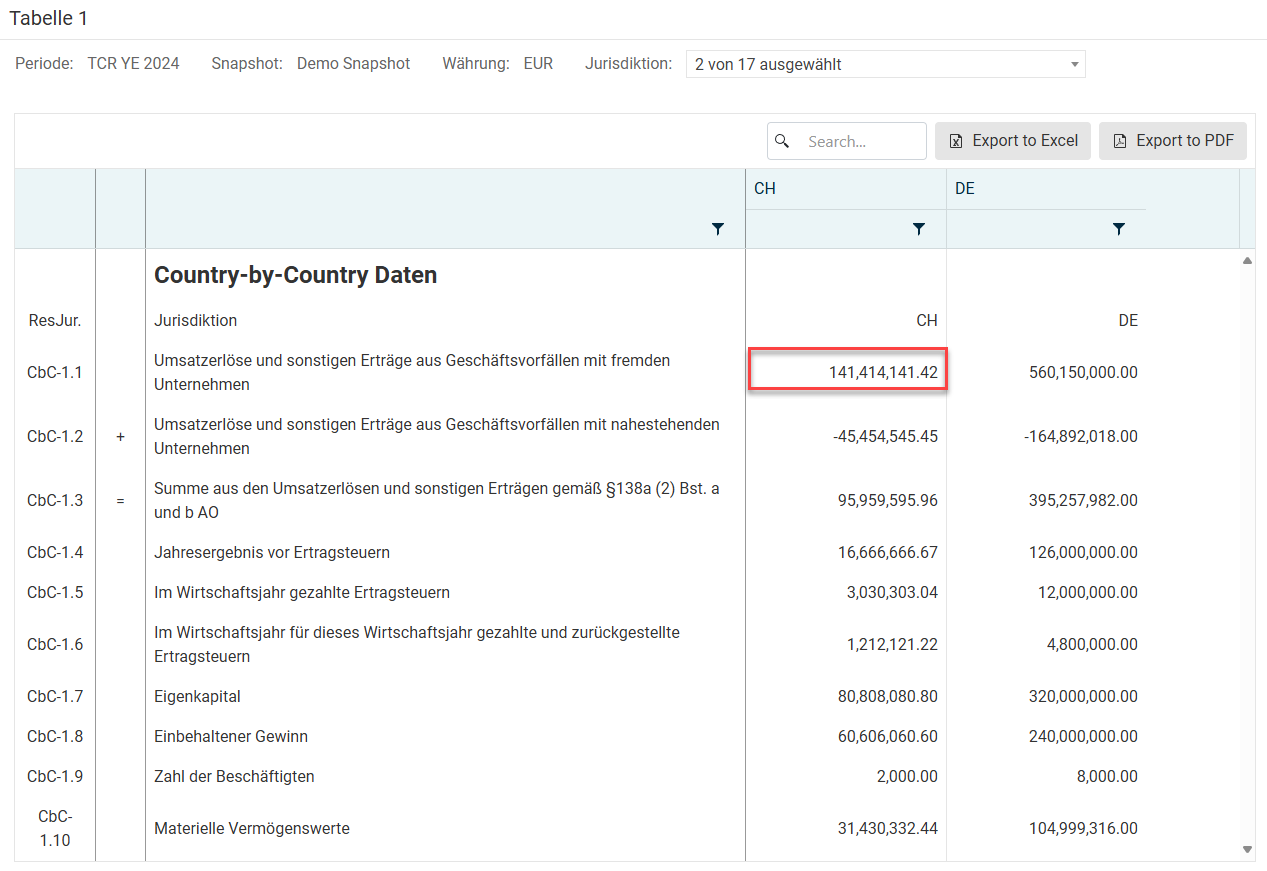The width and height of the screenshot is (1267, 871).
Task: Click the Eigenkapital row label
Action: pyautogui.click(x=197, y=696)
